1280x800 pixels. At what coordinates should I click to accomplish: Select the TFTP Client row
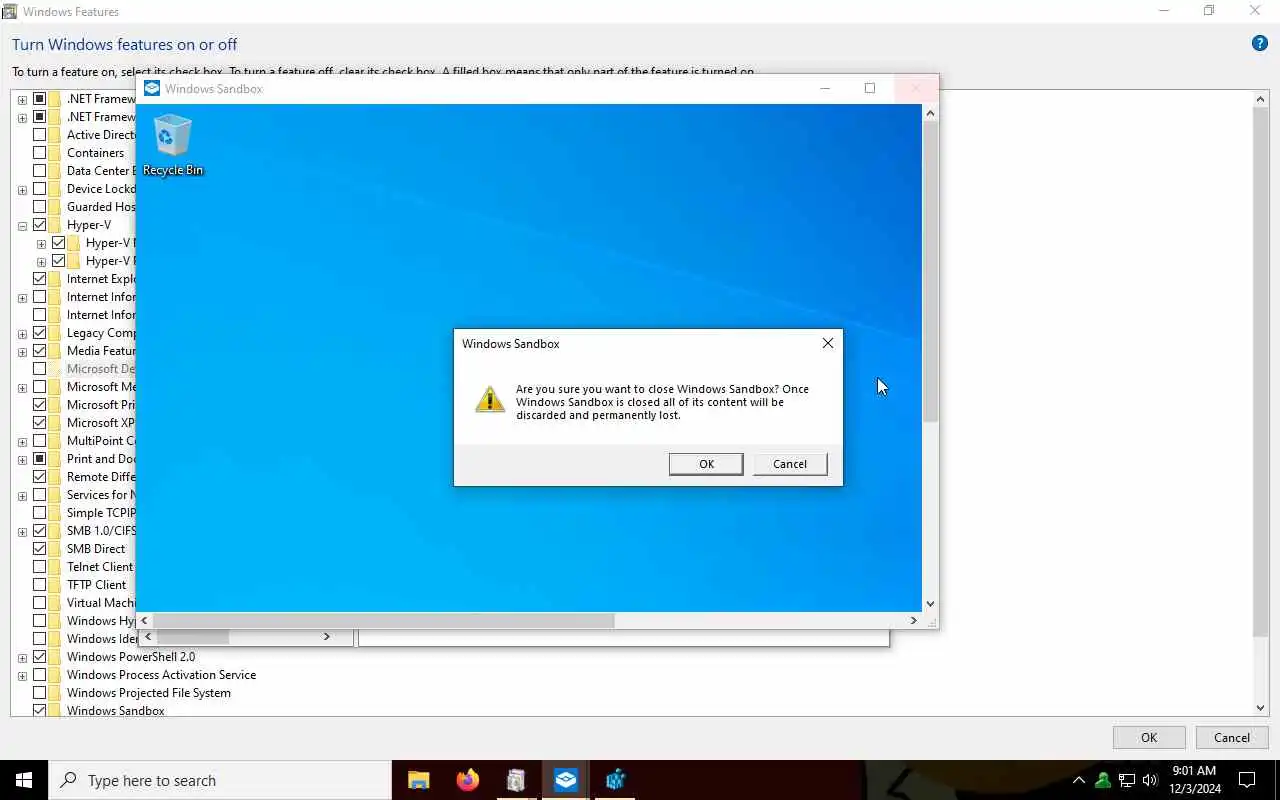coord(96,585)
